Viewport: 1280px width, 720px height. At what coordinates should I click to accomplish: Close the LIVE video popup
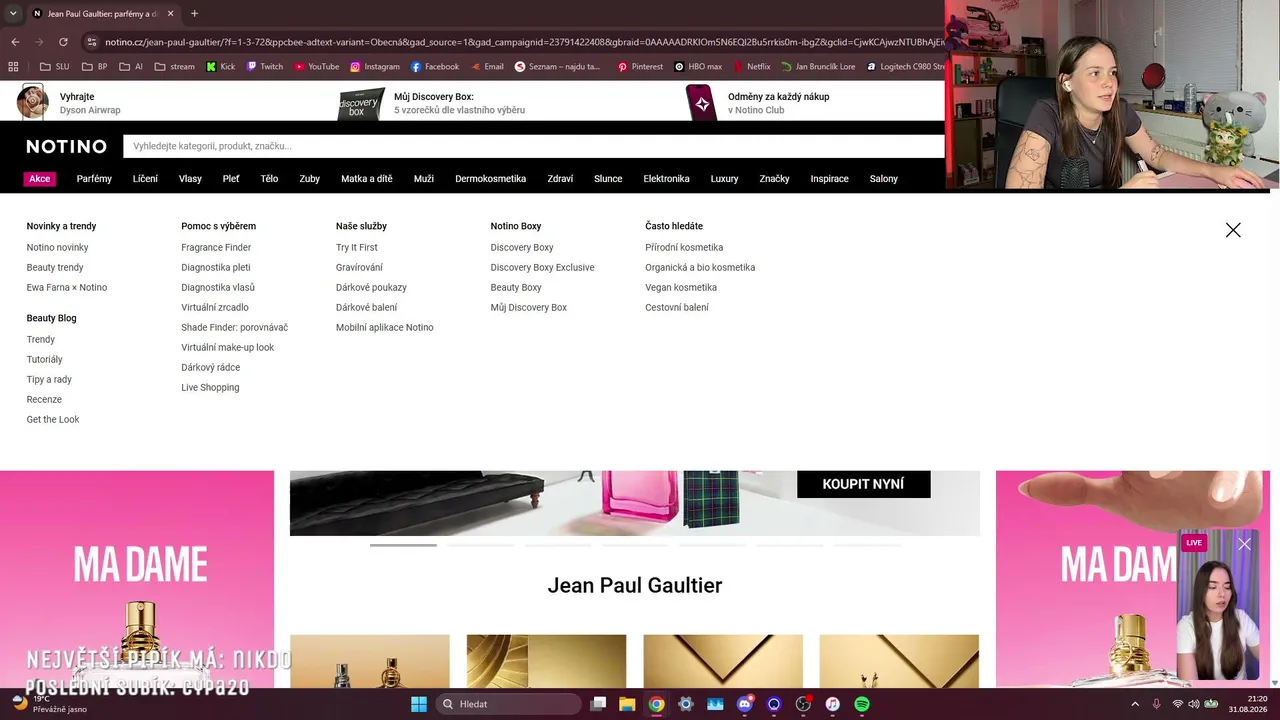point(1244,544)
